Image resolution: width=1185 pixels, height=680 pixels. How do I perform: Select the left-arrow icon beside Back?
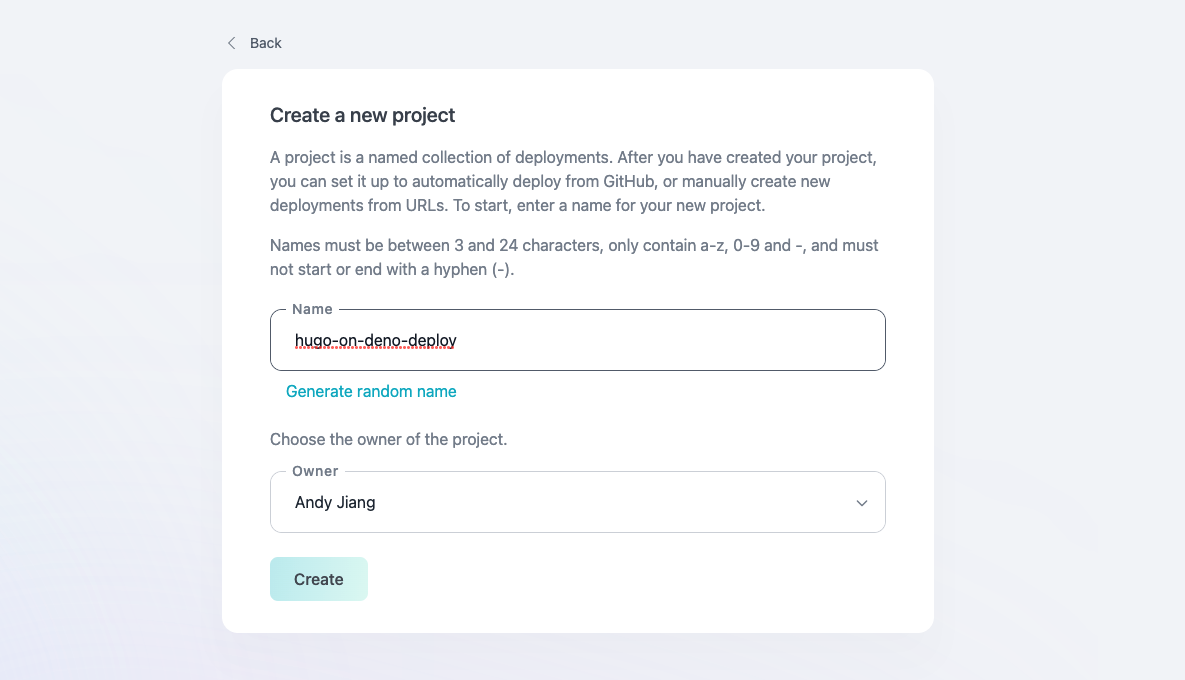coord(231,43)
